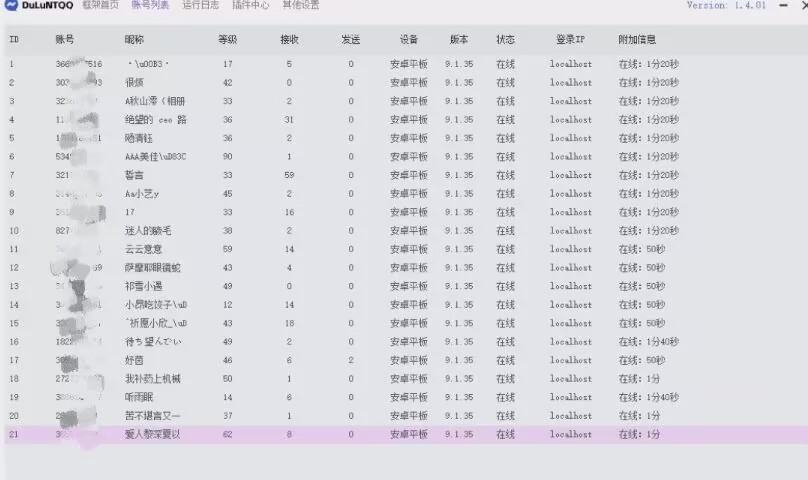The image size is (808, 480).
Task: Select the row with nickname 很烦
Action: click(x=404, y=82)
